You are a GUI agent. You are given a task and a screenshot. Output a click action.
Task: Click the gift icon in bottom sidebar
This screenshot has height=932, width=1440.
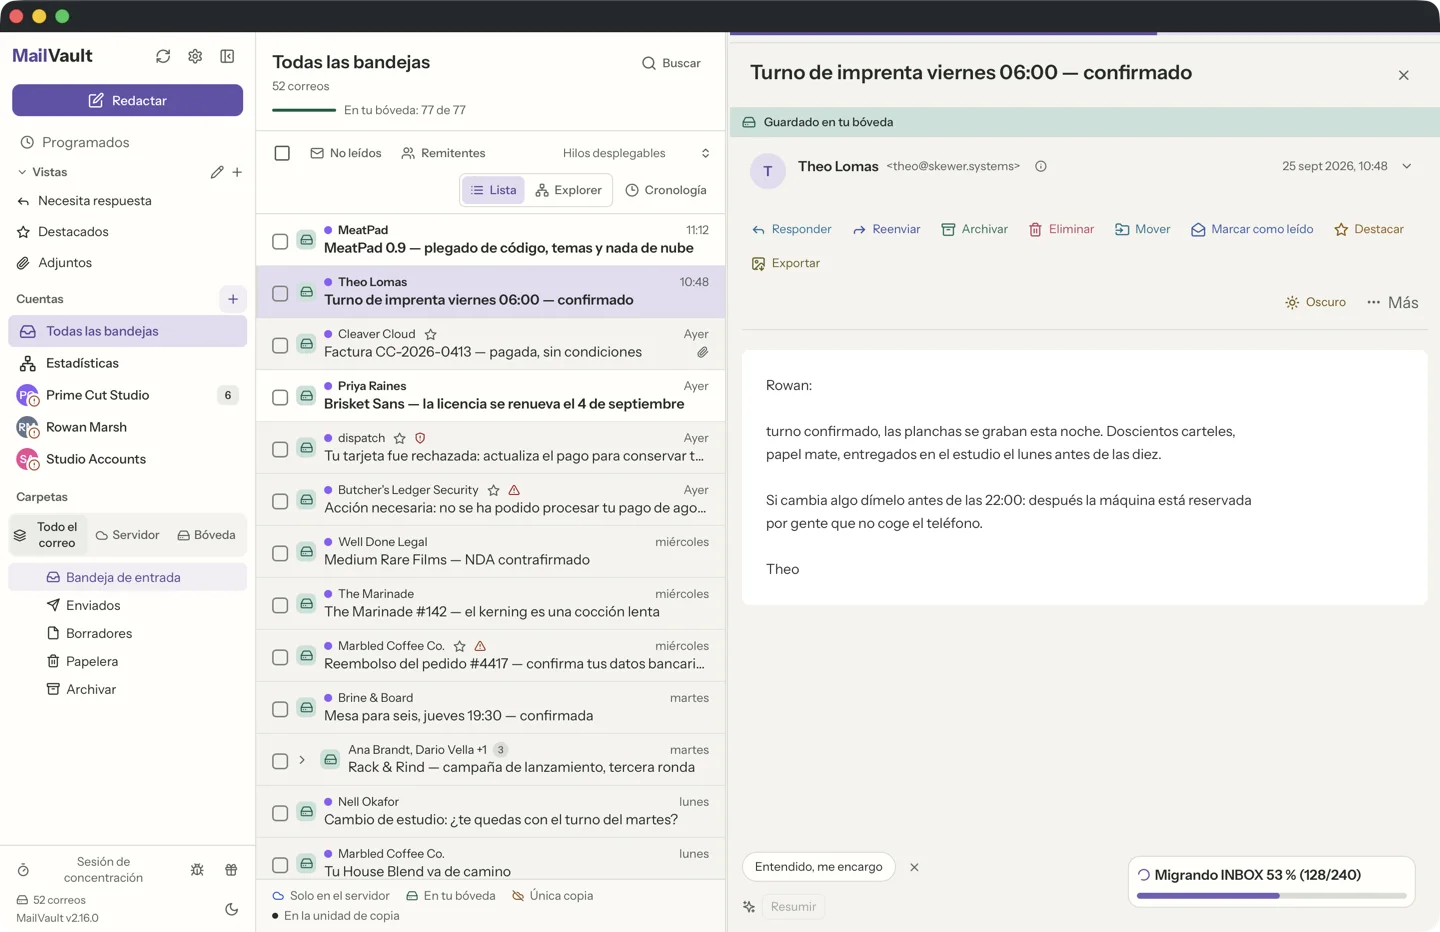pos(231,870)
